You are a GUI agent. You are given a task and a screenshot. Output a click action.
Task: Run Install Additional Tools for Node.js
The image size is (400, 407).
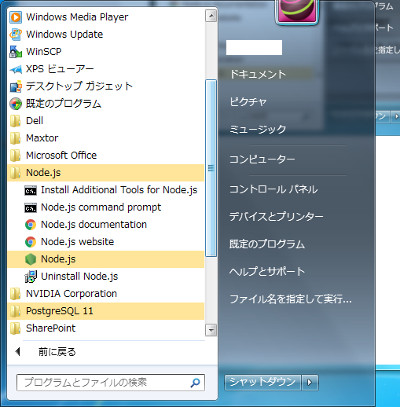119,190
